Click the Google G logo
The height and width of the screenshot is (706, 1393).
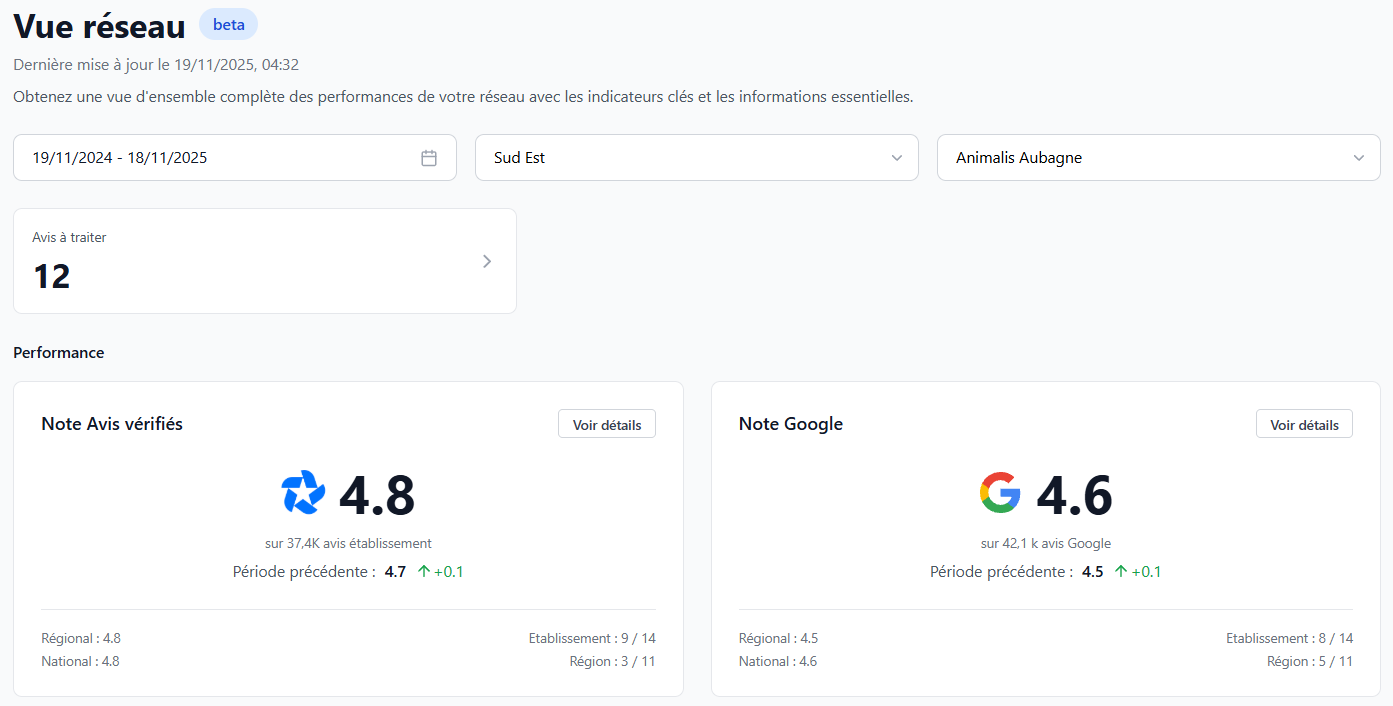1000,493
